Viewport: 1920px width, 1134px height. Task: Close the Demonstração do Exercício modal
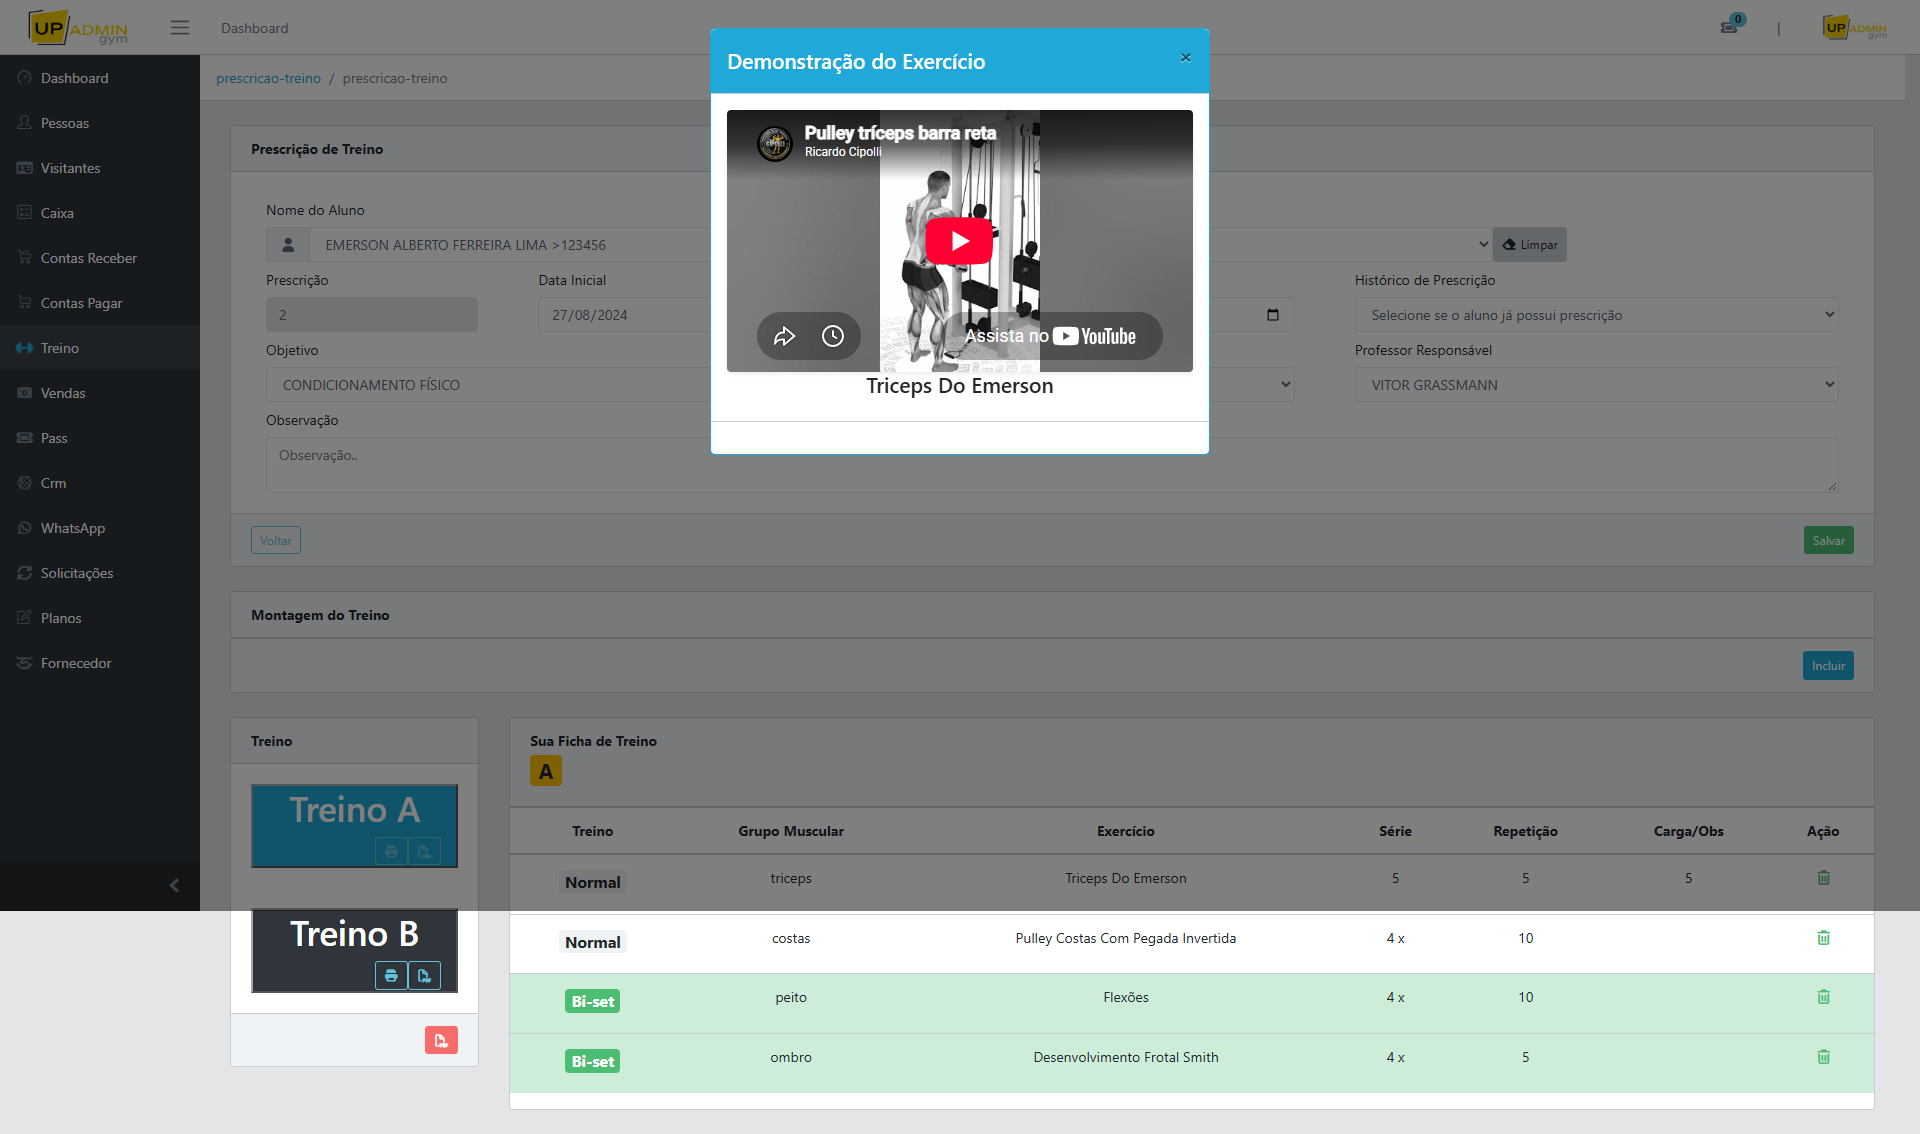coord(1185,58)
